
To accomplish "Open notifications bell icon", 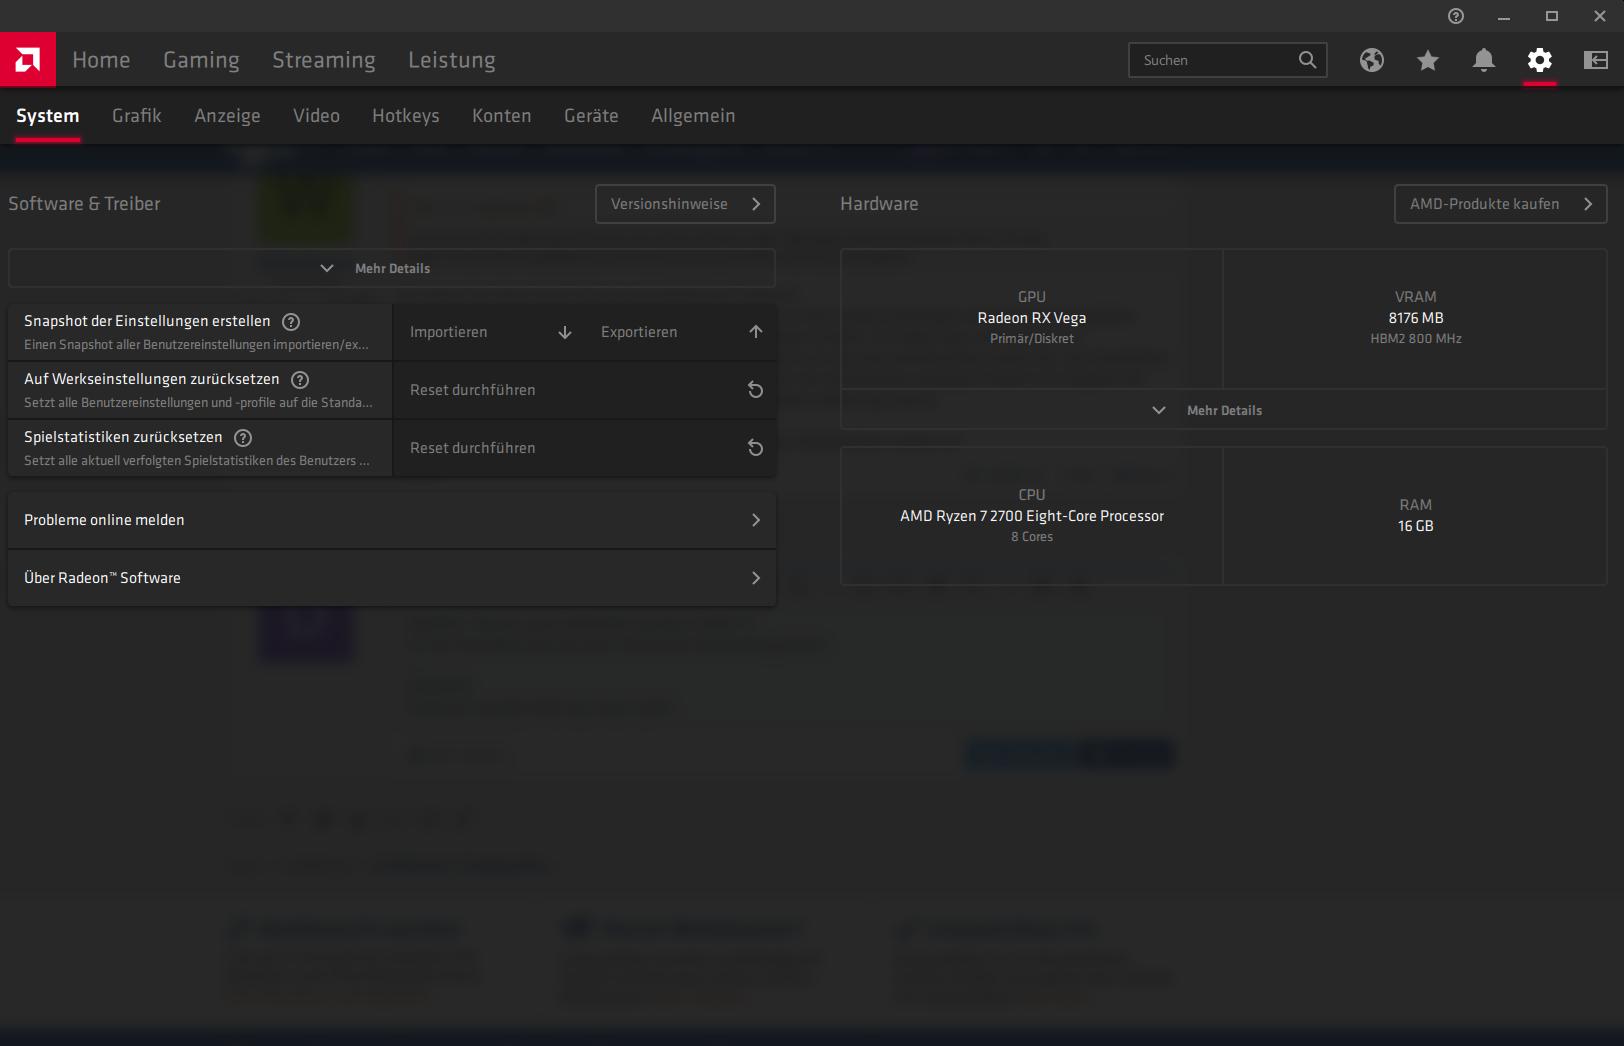I will 1484,60.
